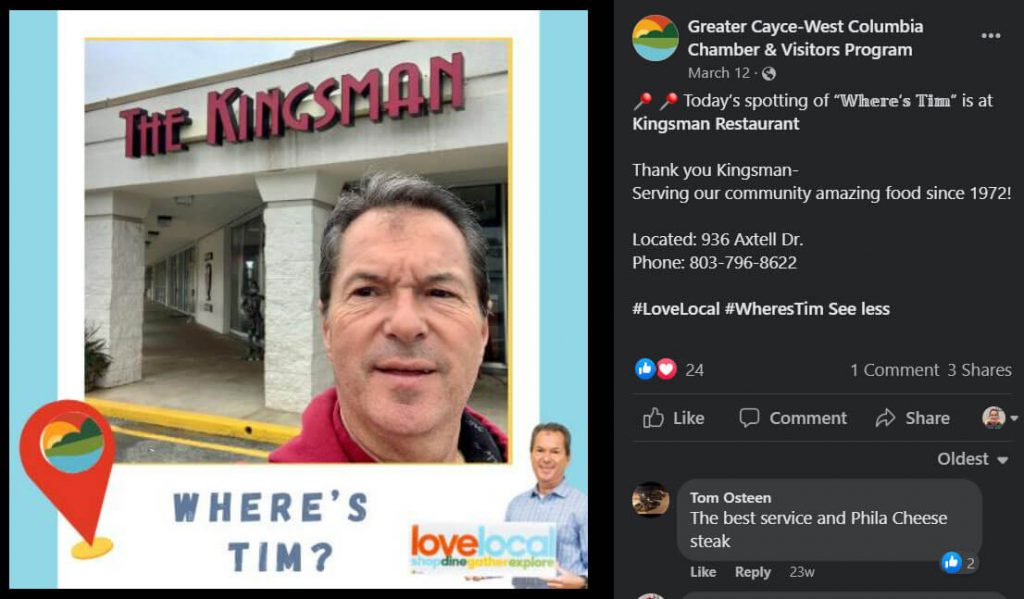This screenshot has width=1024, height=599.
Task: Click the Chamber page profile logo
Action: point(655,38)
